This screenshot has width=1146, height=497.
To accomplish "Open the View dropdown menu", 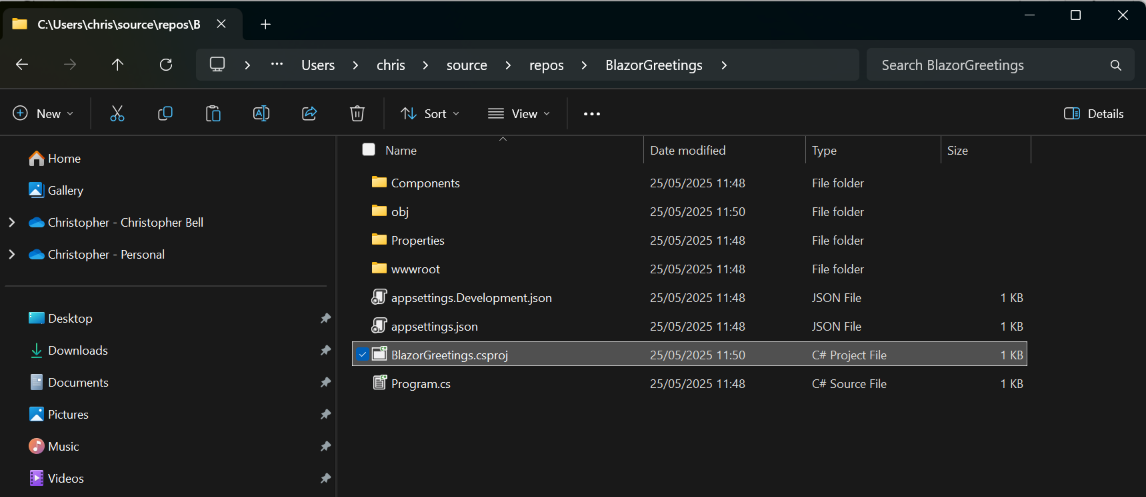I will (x=519, y=114).
